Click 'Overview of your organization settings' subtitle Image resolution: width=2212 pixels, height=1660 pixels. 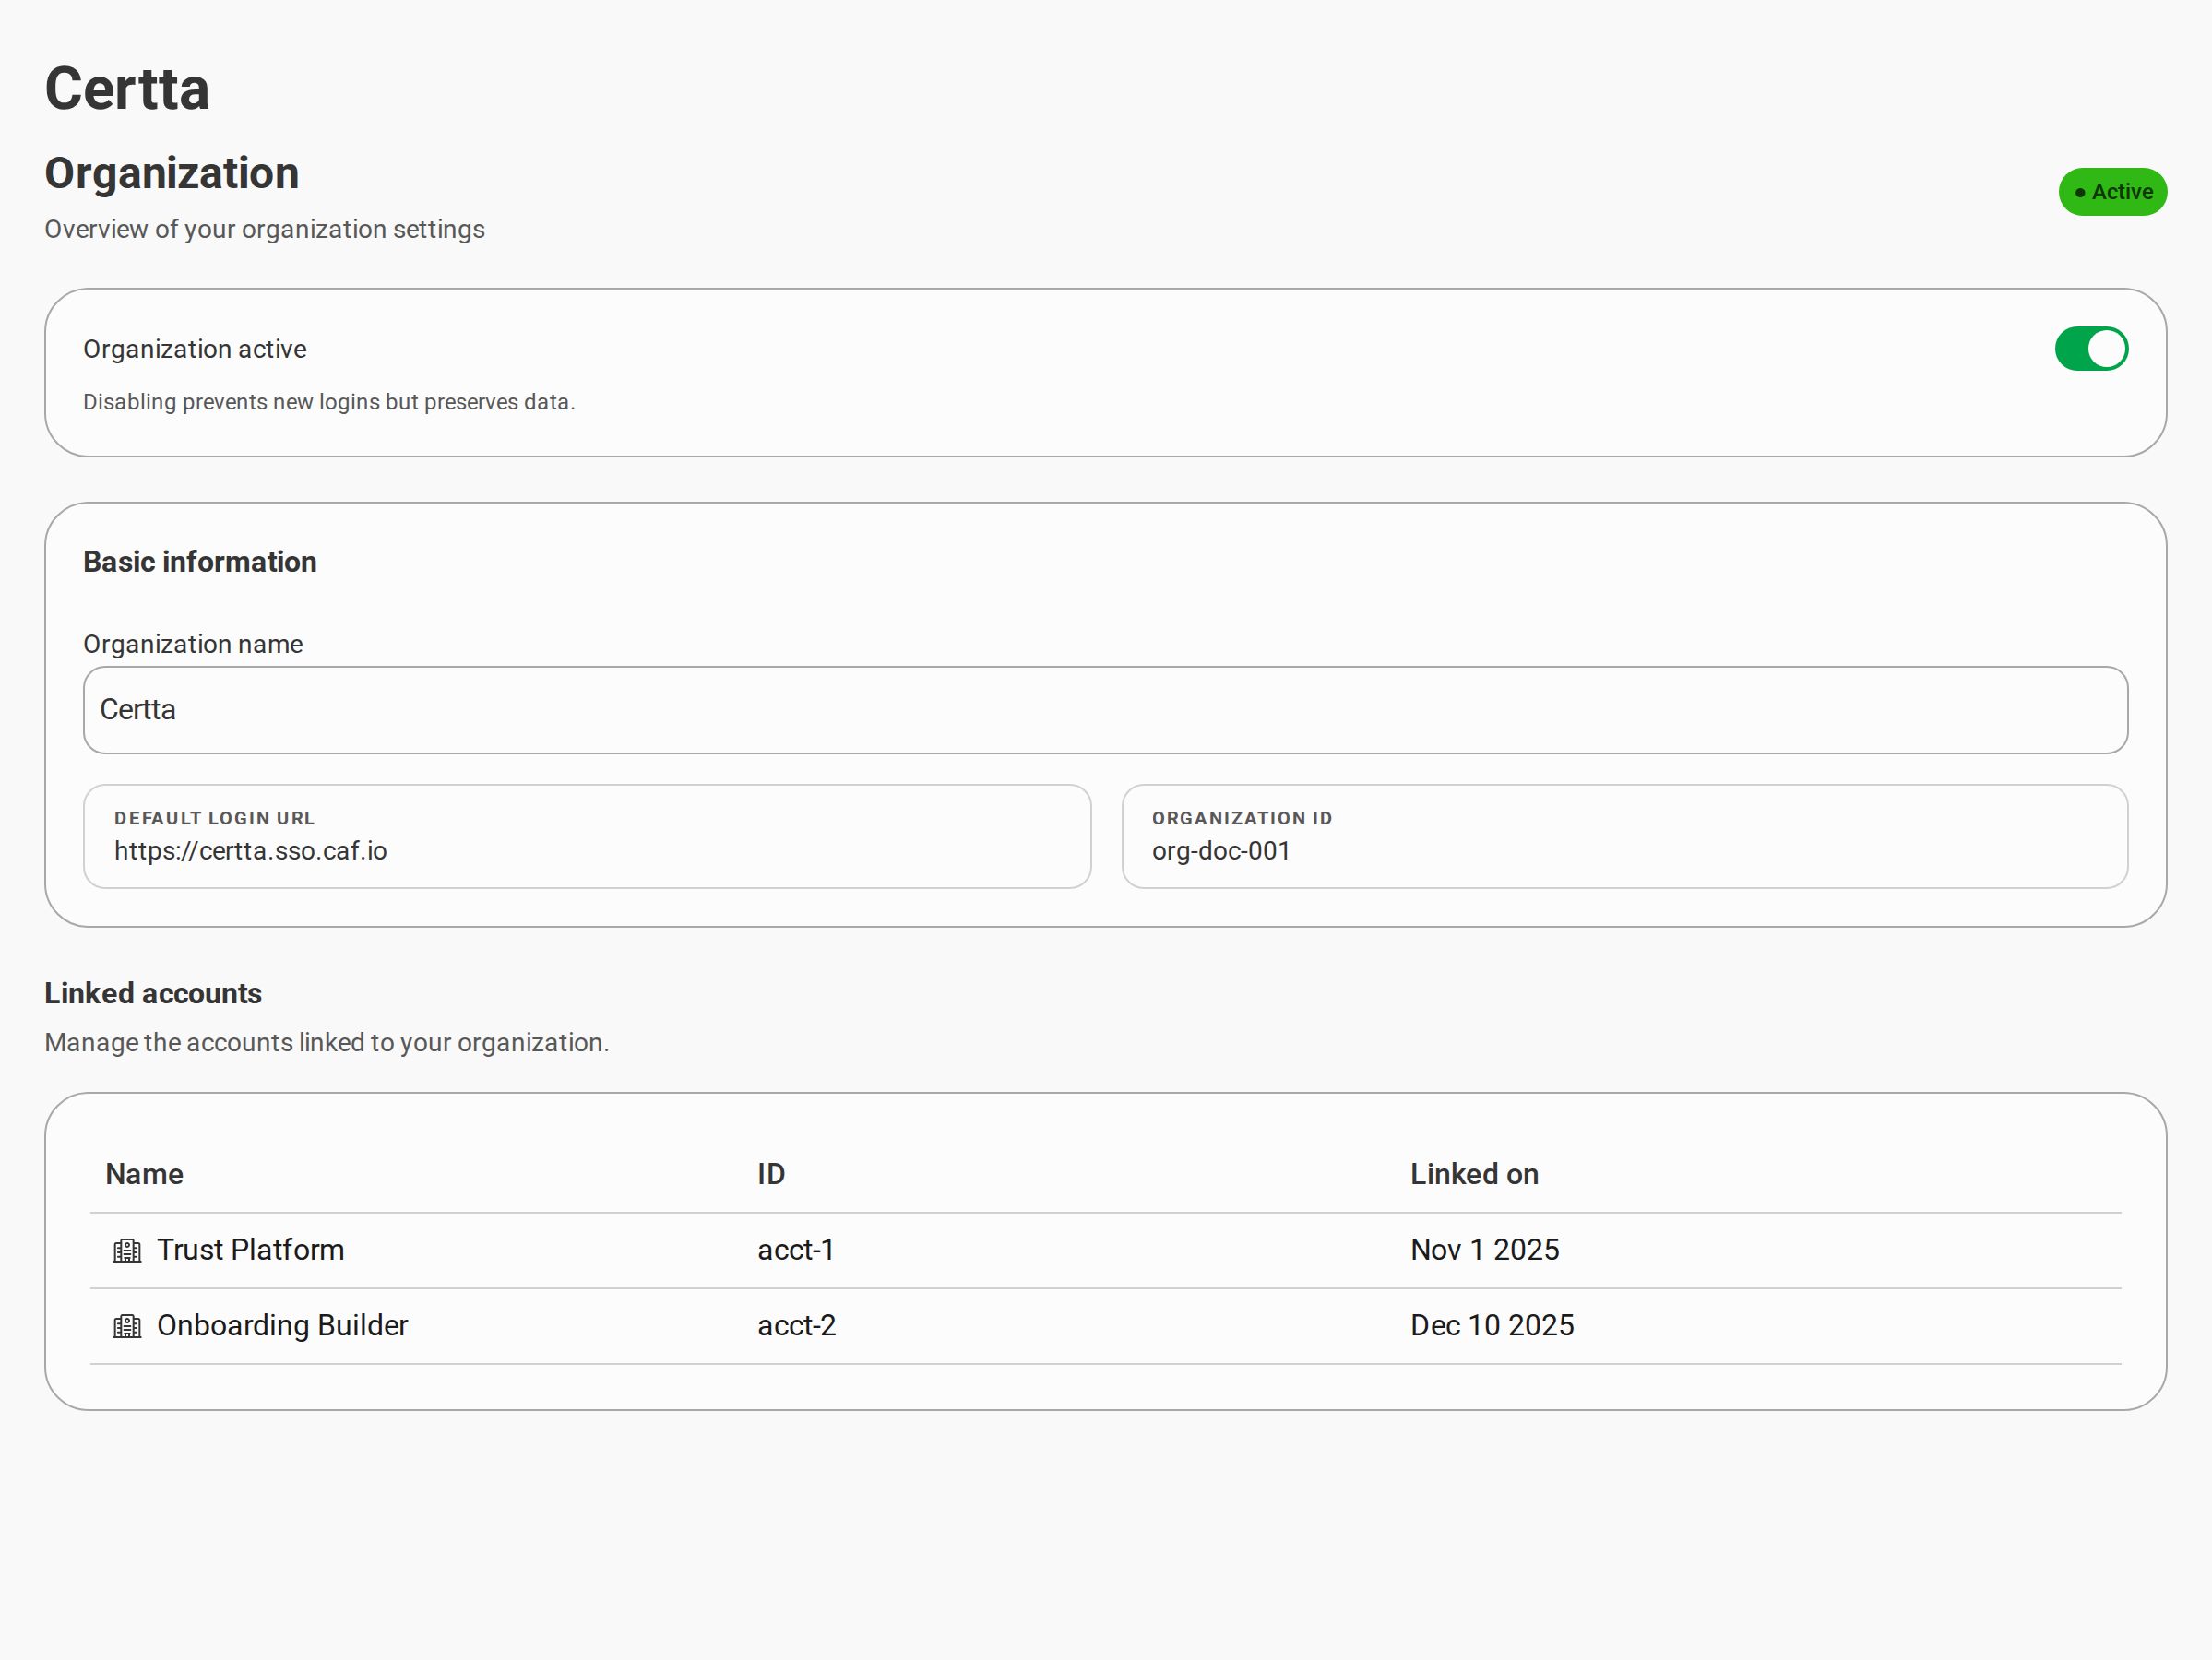pyautogui.click(x=265, y=229)
